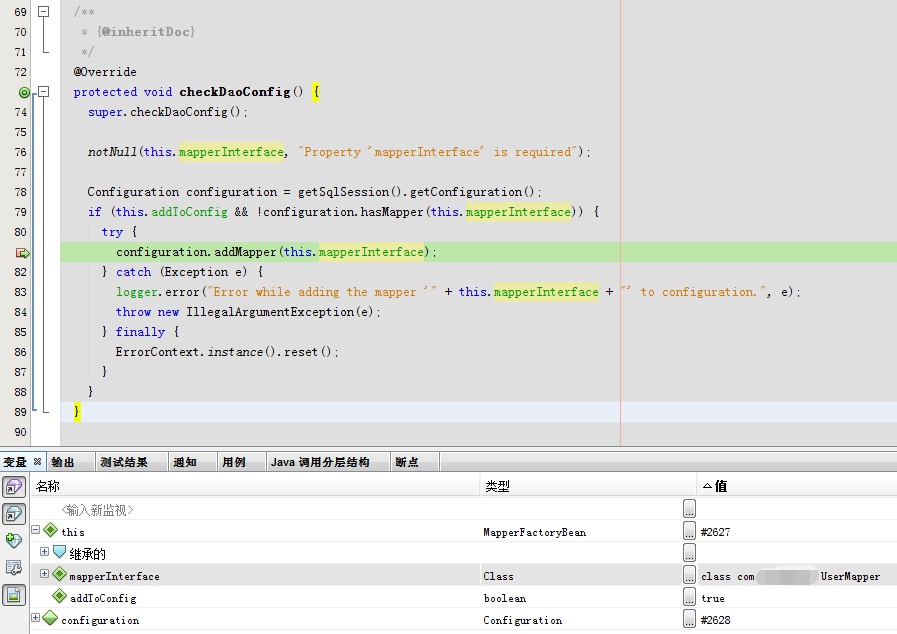Click the @Override annotation text
Image resolution: width=897 pixels, height=634 pixels.
click(105, 72)
